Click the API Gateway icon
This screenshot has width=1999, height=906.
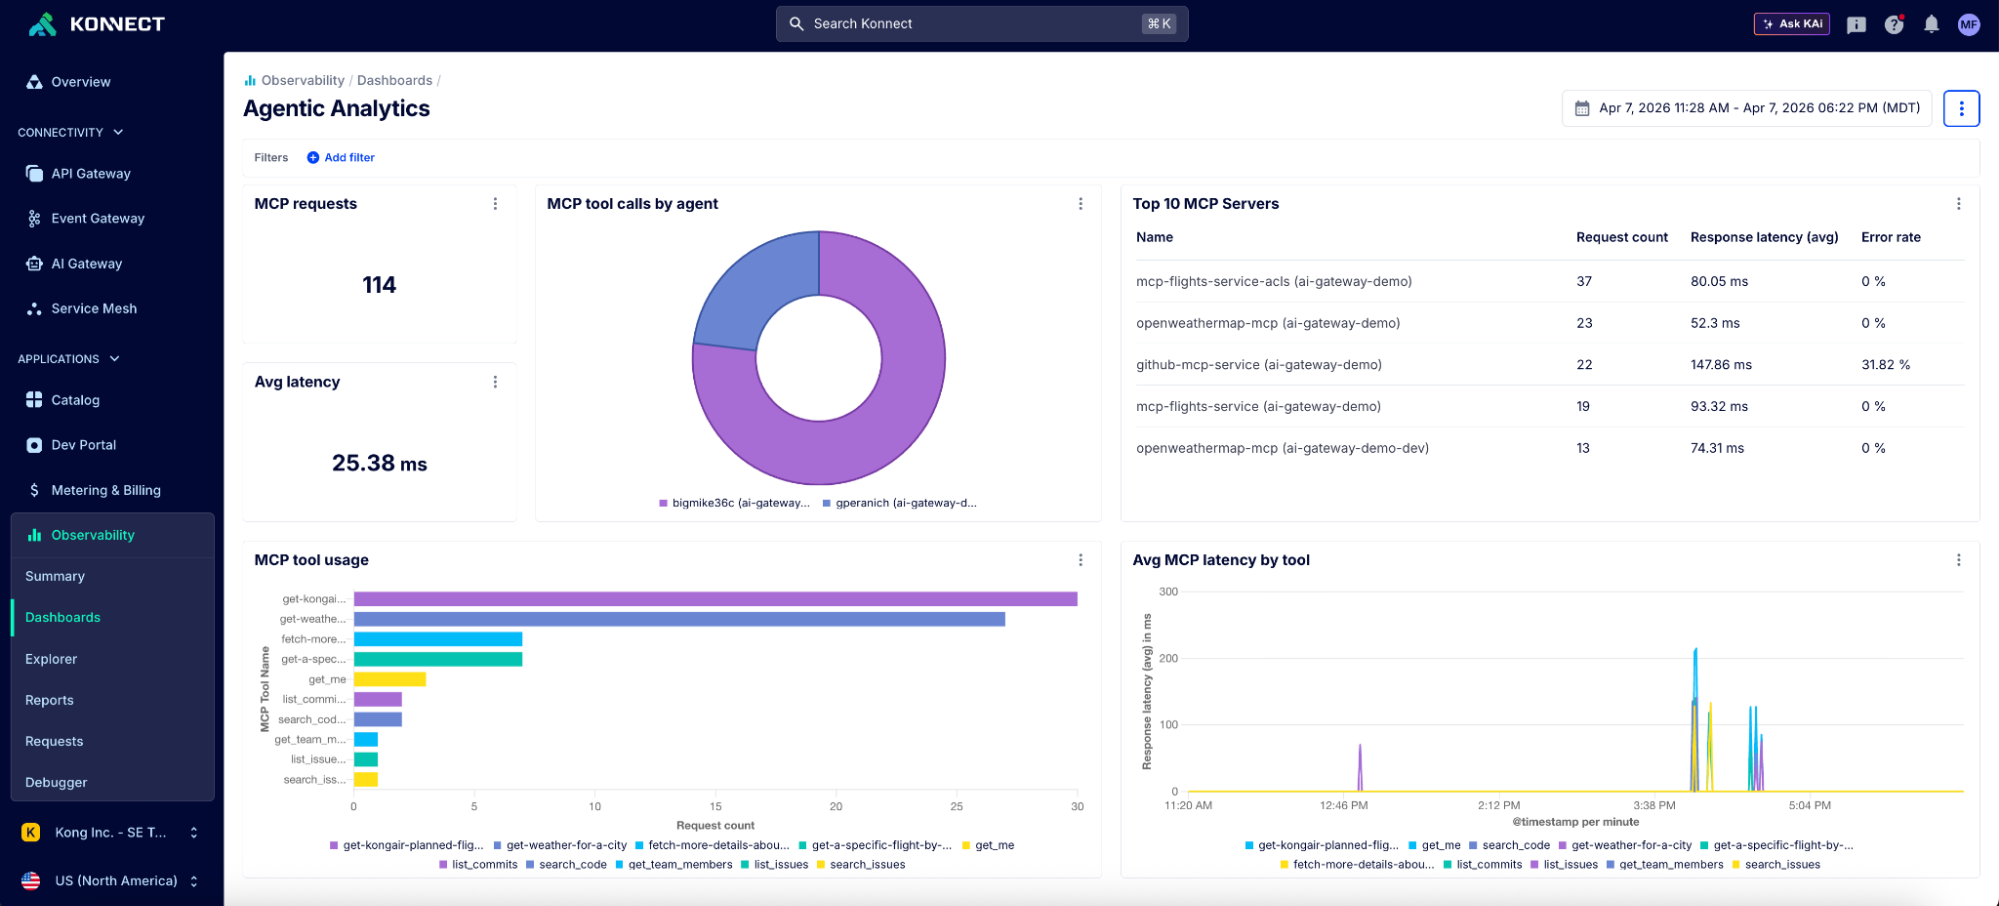click(x=33, y=173)
